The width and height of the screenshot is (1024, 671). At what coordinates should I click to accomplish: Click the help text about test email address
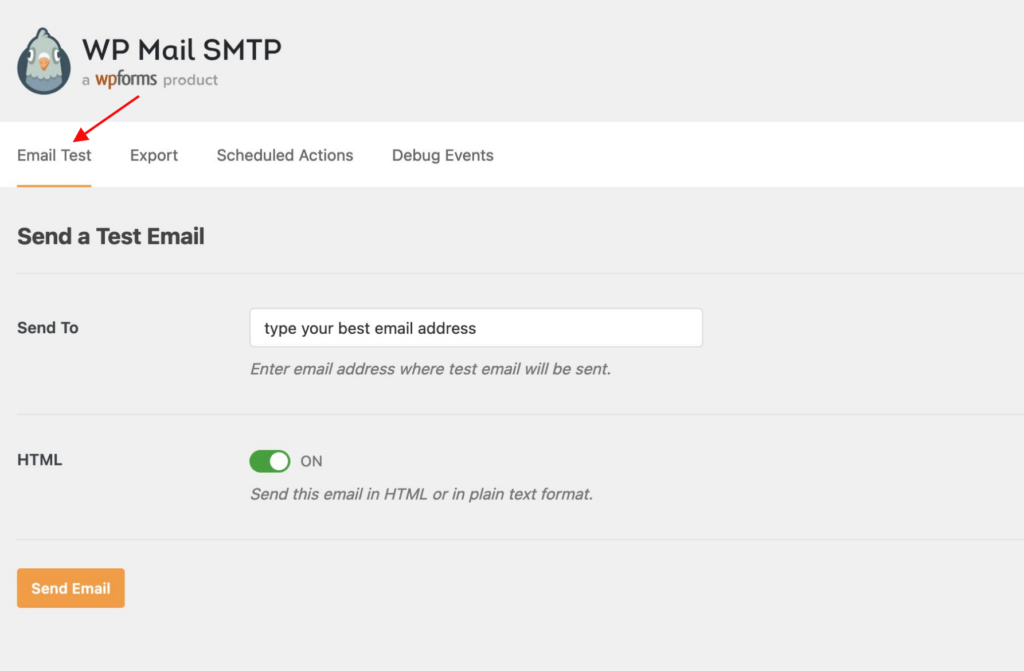coord(430,369)
